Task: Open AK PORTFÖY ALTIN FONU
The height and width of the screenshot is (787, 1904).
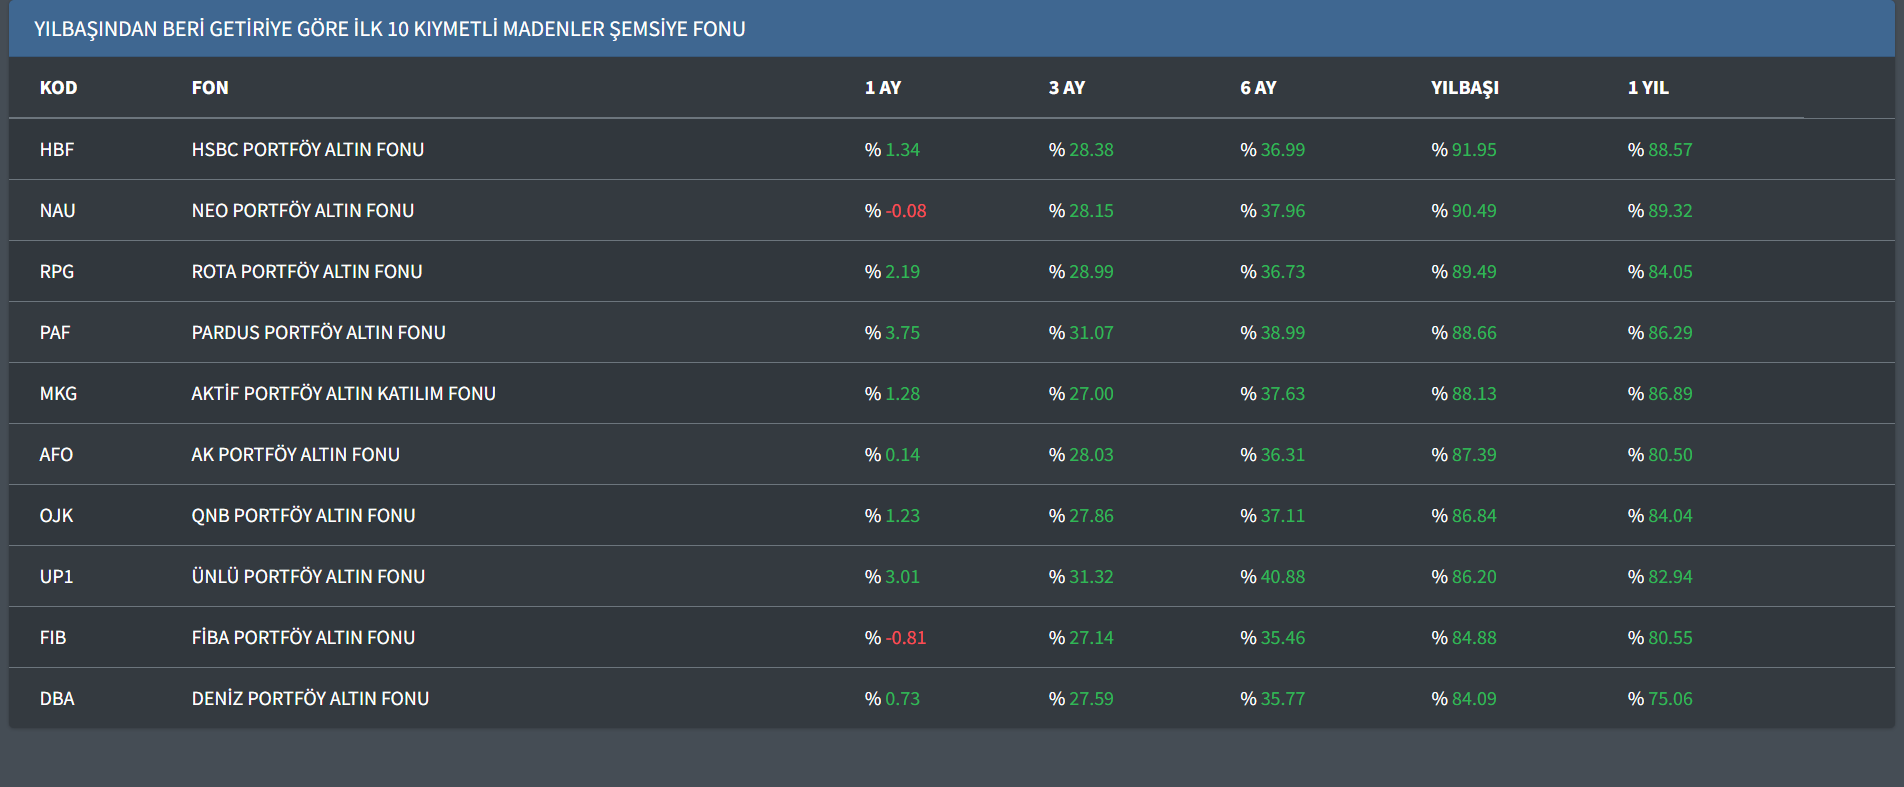Action: (295, 455)
